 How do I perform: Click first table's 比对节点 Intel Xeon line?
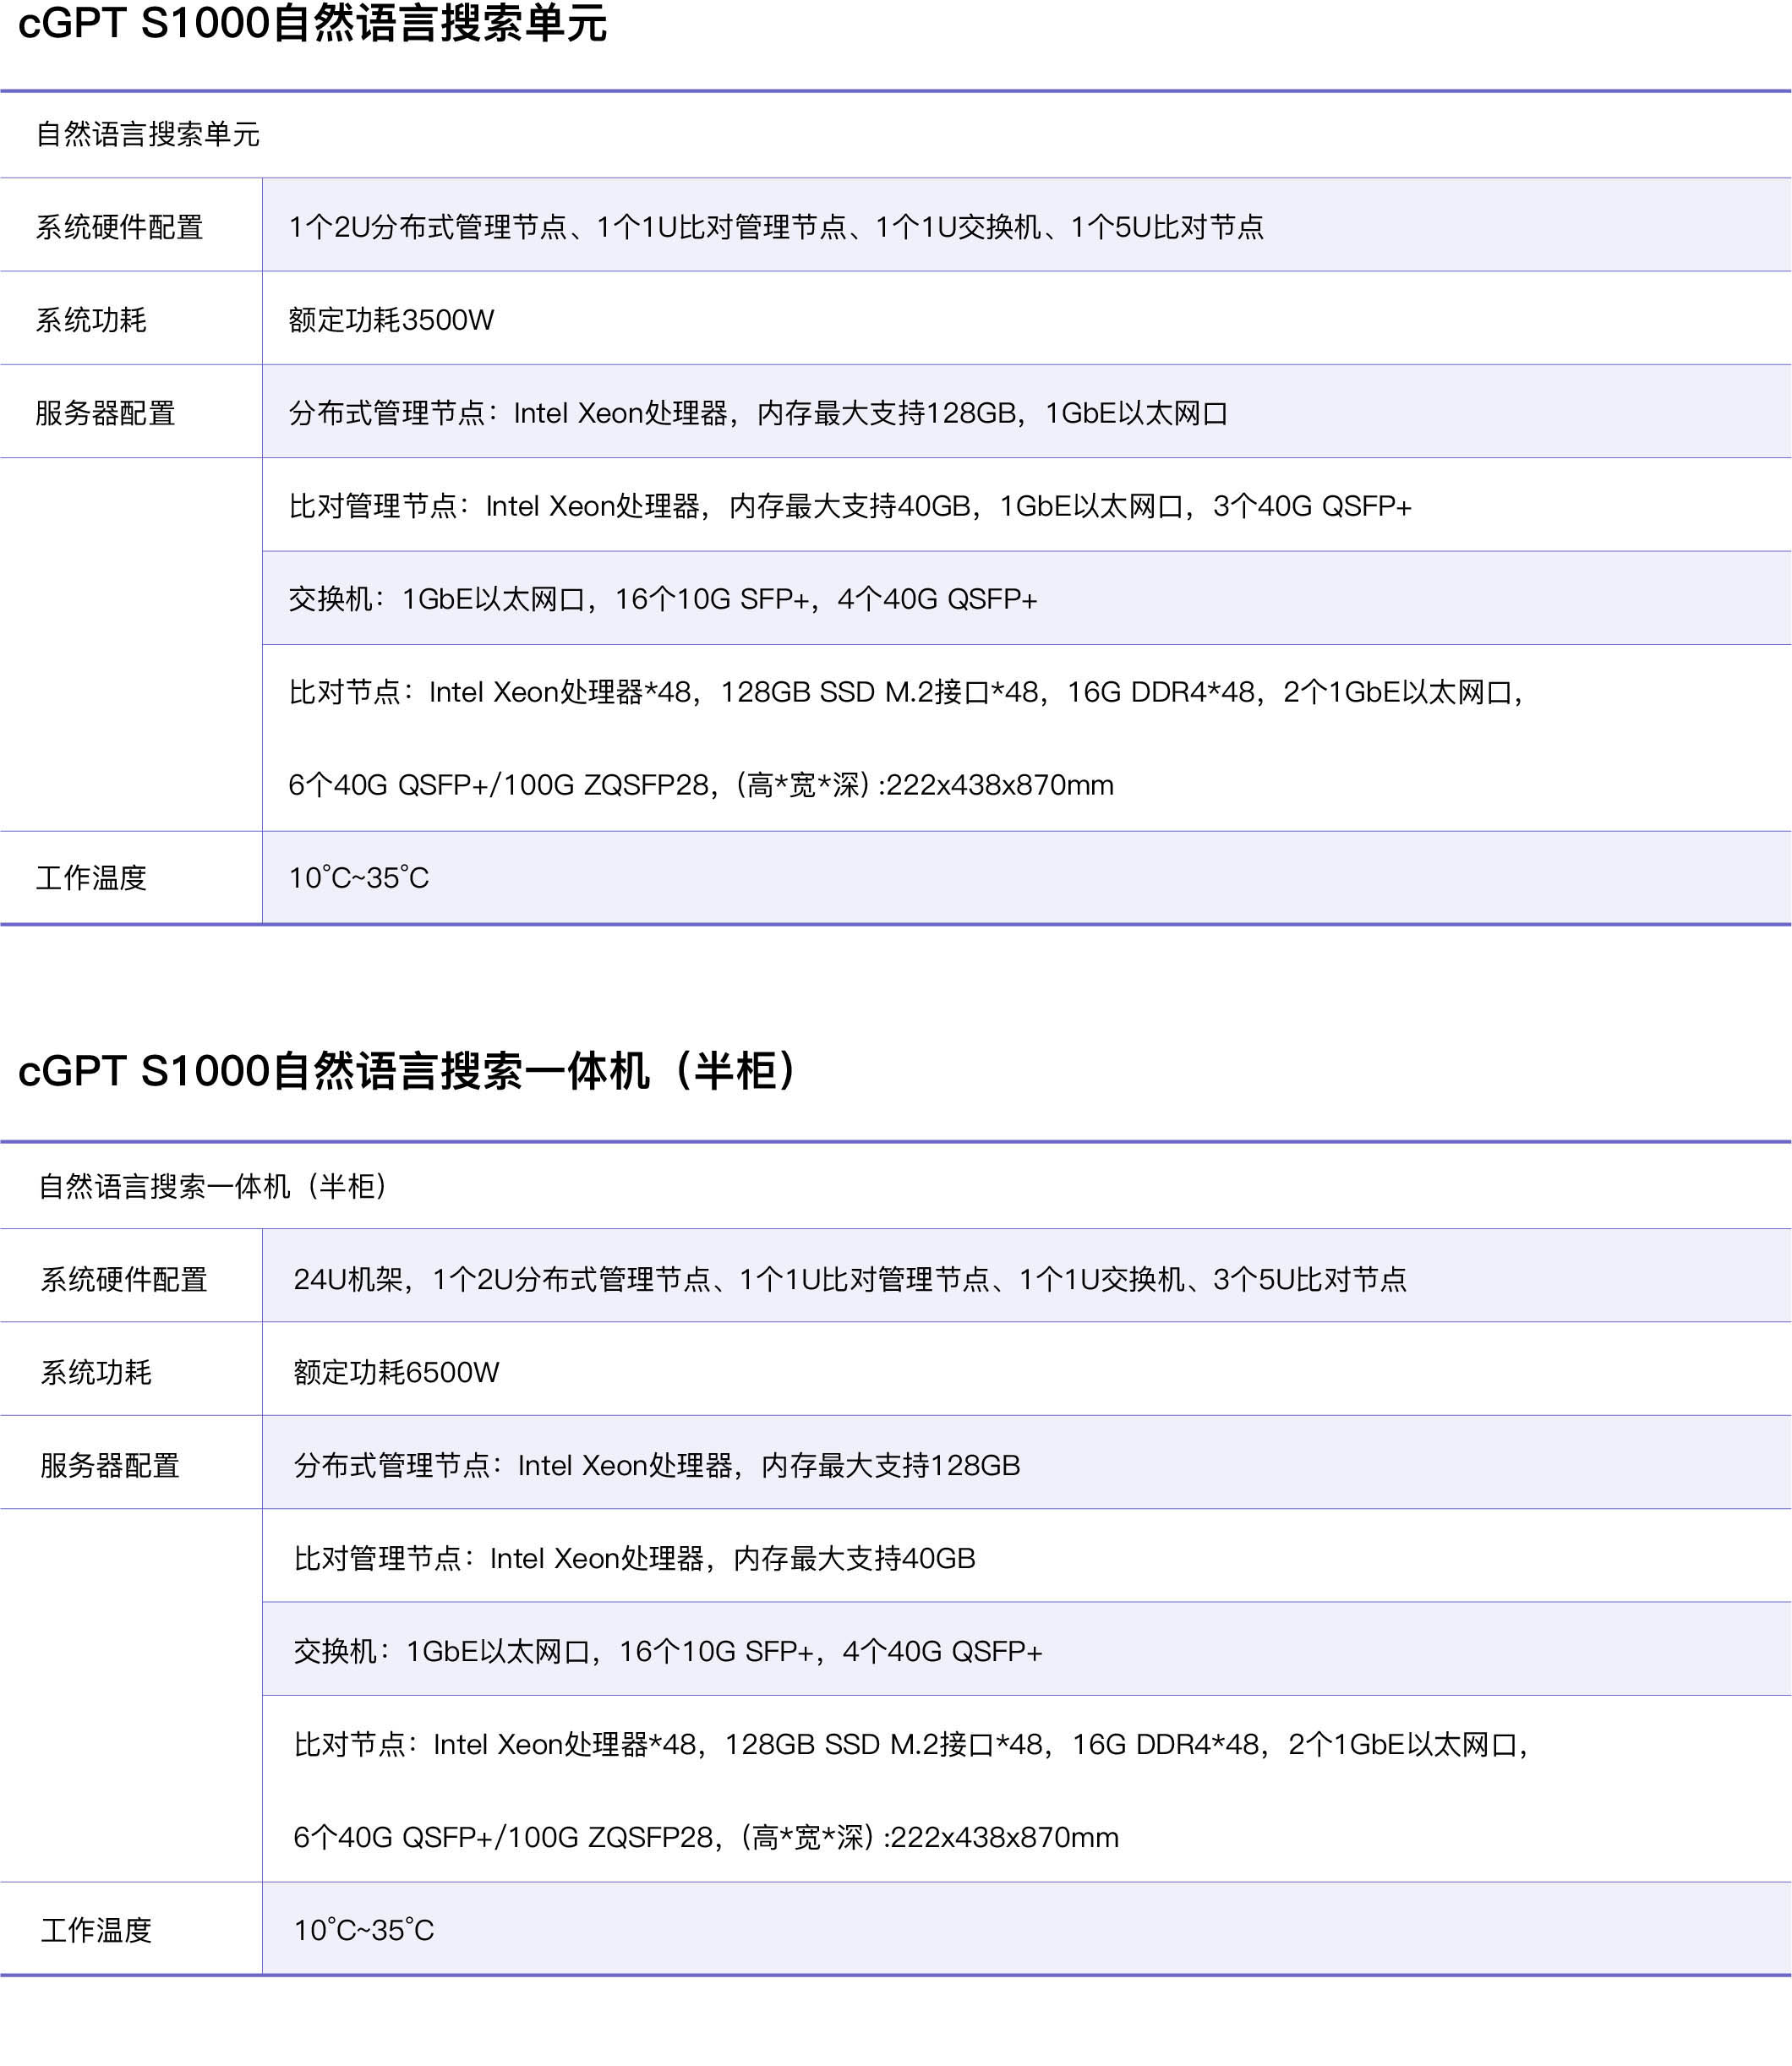click(905, 692)
